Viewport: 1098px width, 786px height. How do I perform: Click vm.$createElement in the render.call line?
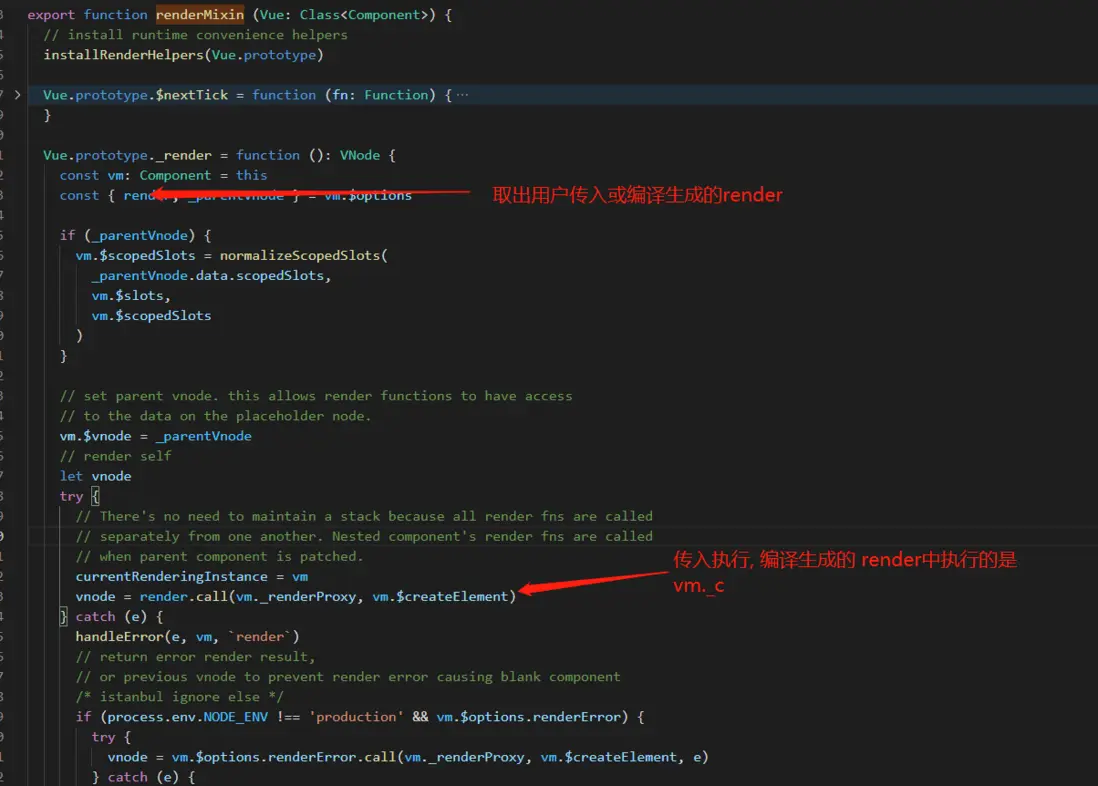[x=440, y=597]
